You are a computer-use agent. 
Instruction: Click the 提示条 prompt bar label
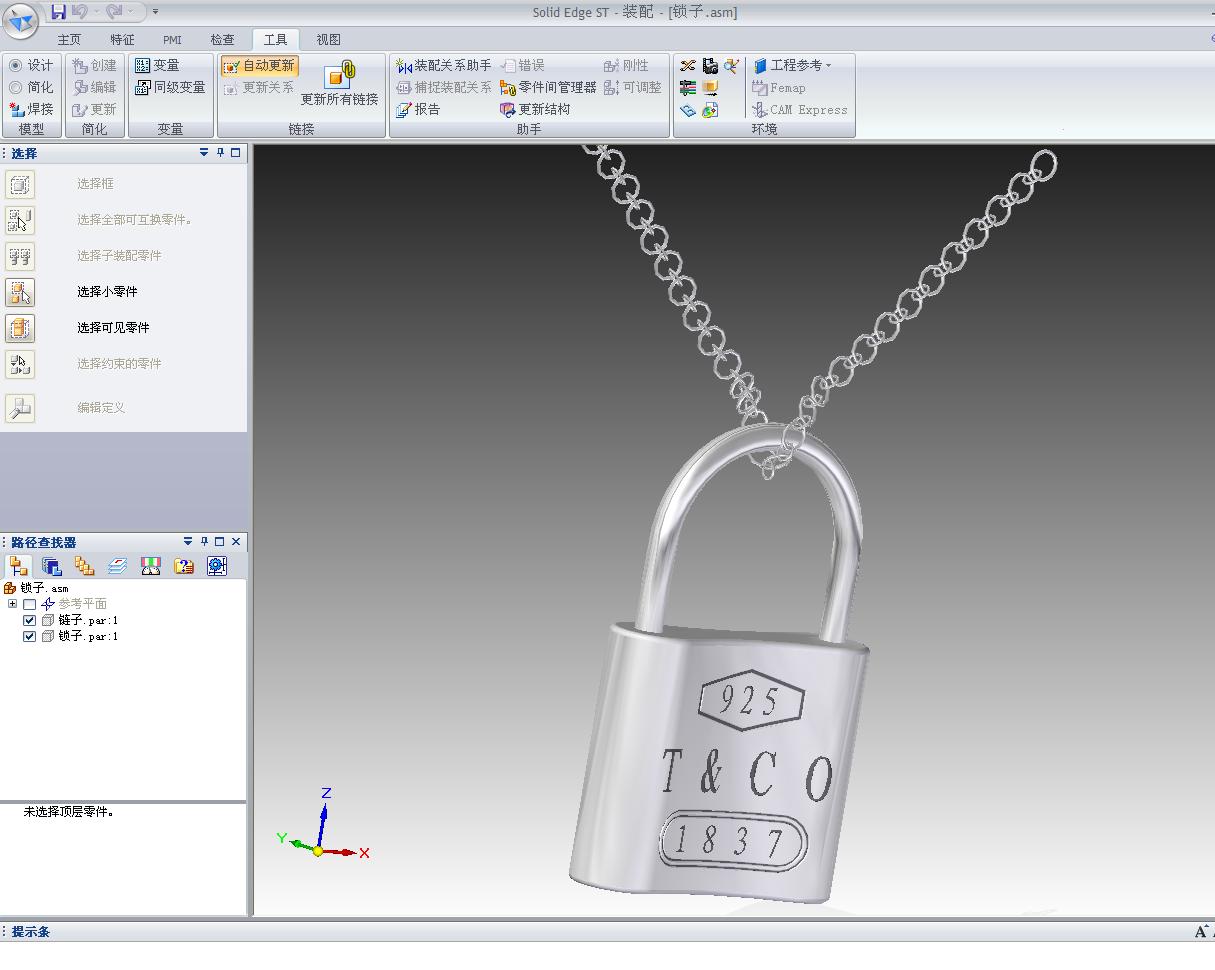coord(31,932)
